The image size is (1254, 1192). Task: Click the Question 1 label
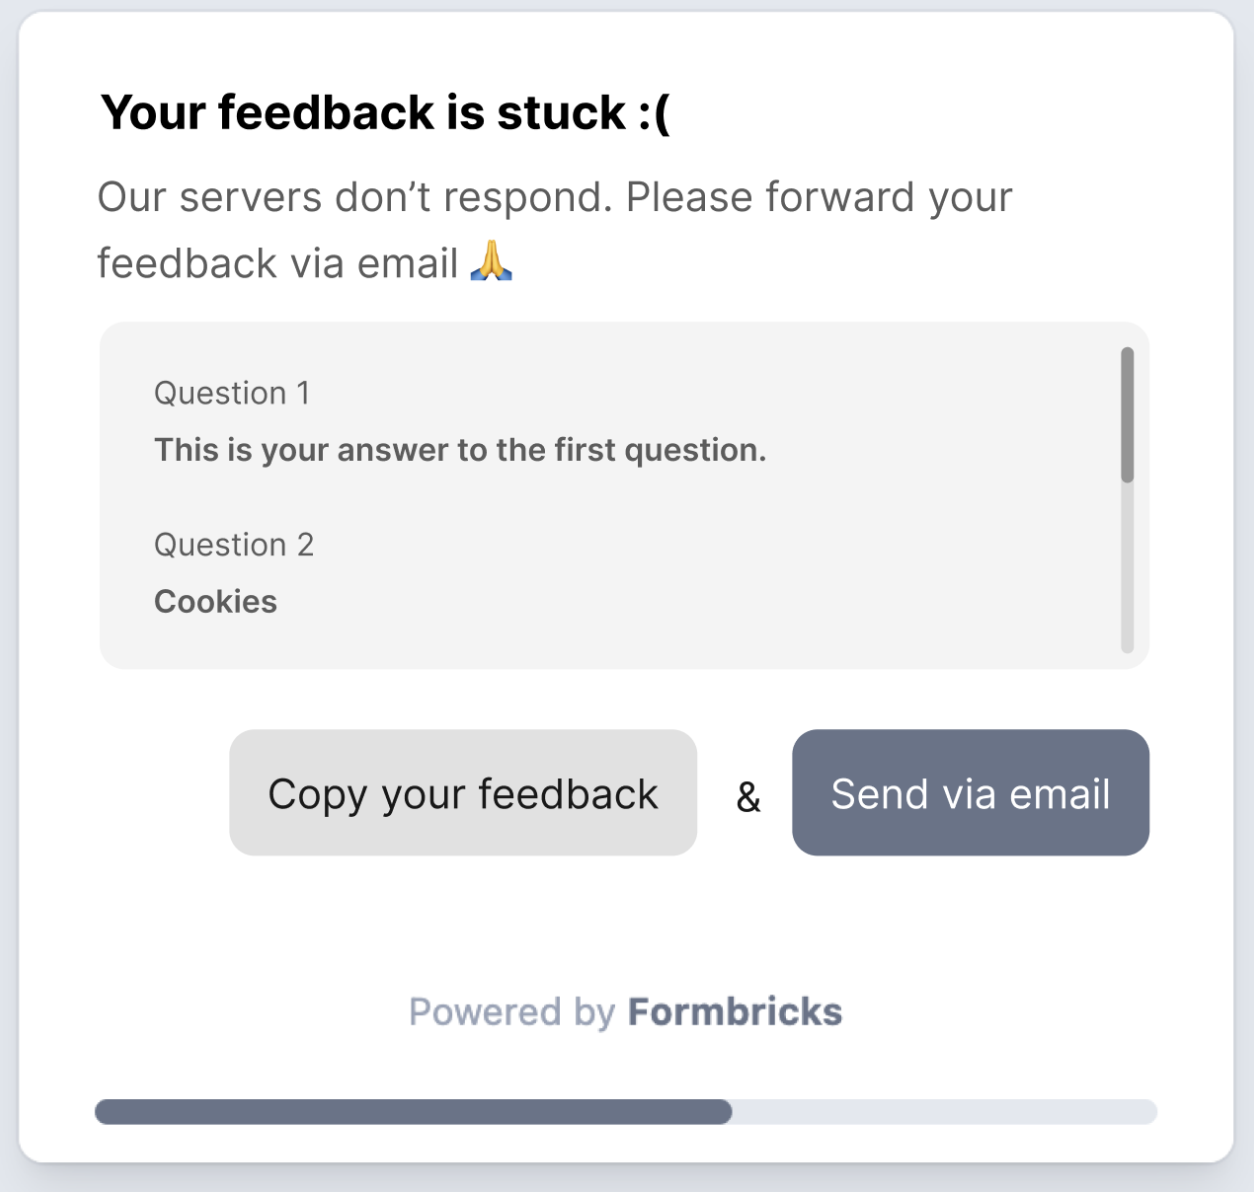click(232, 393)
